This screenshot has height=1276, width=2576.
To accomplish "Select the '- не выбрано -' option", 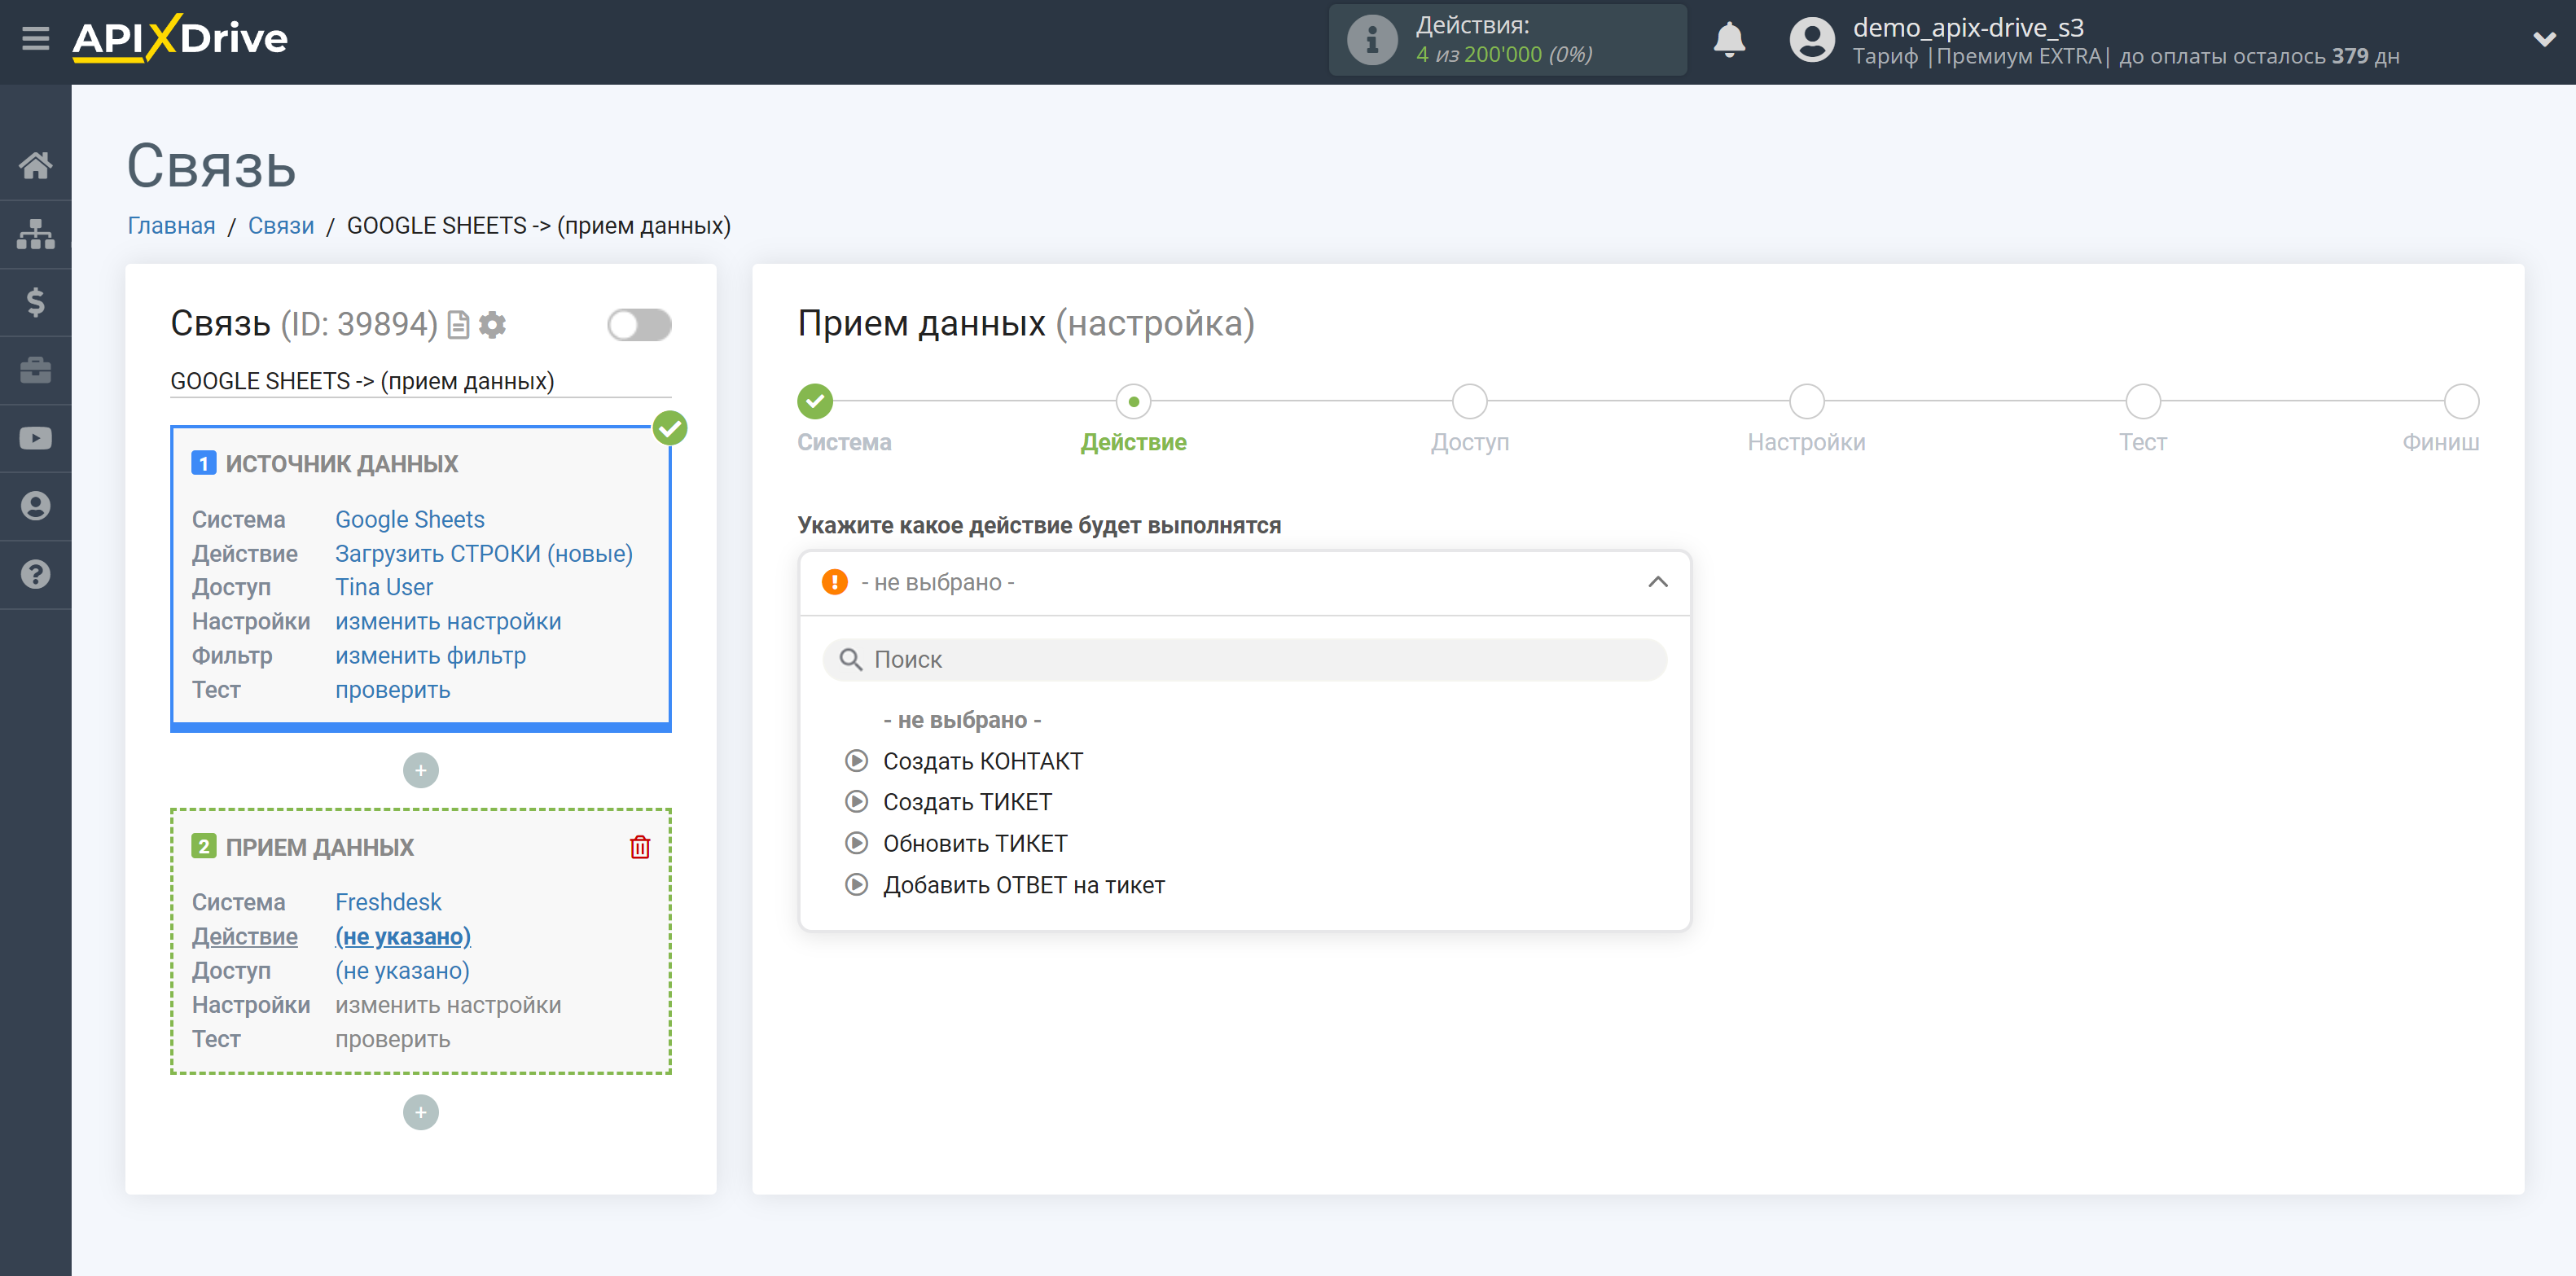I will (962, 720).
